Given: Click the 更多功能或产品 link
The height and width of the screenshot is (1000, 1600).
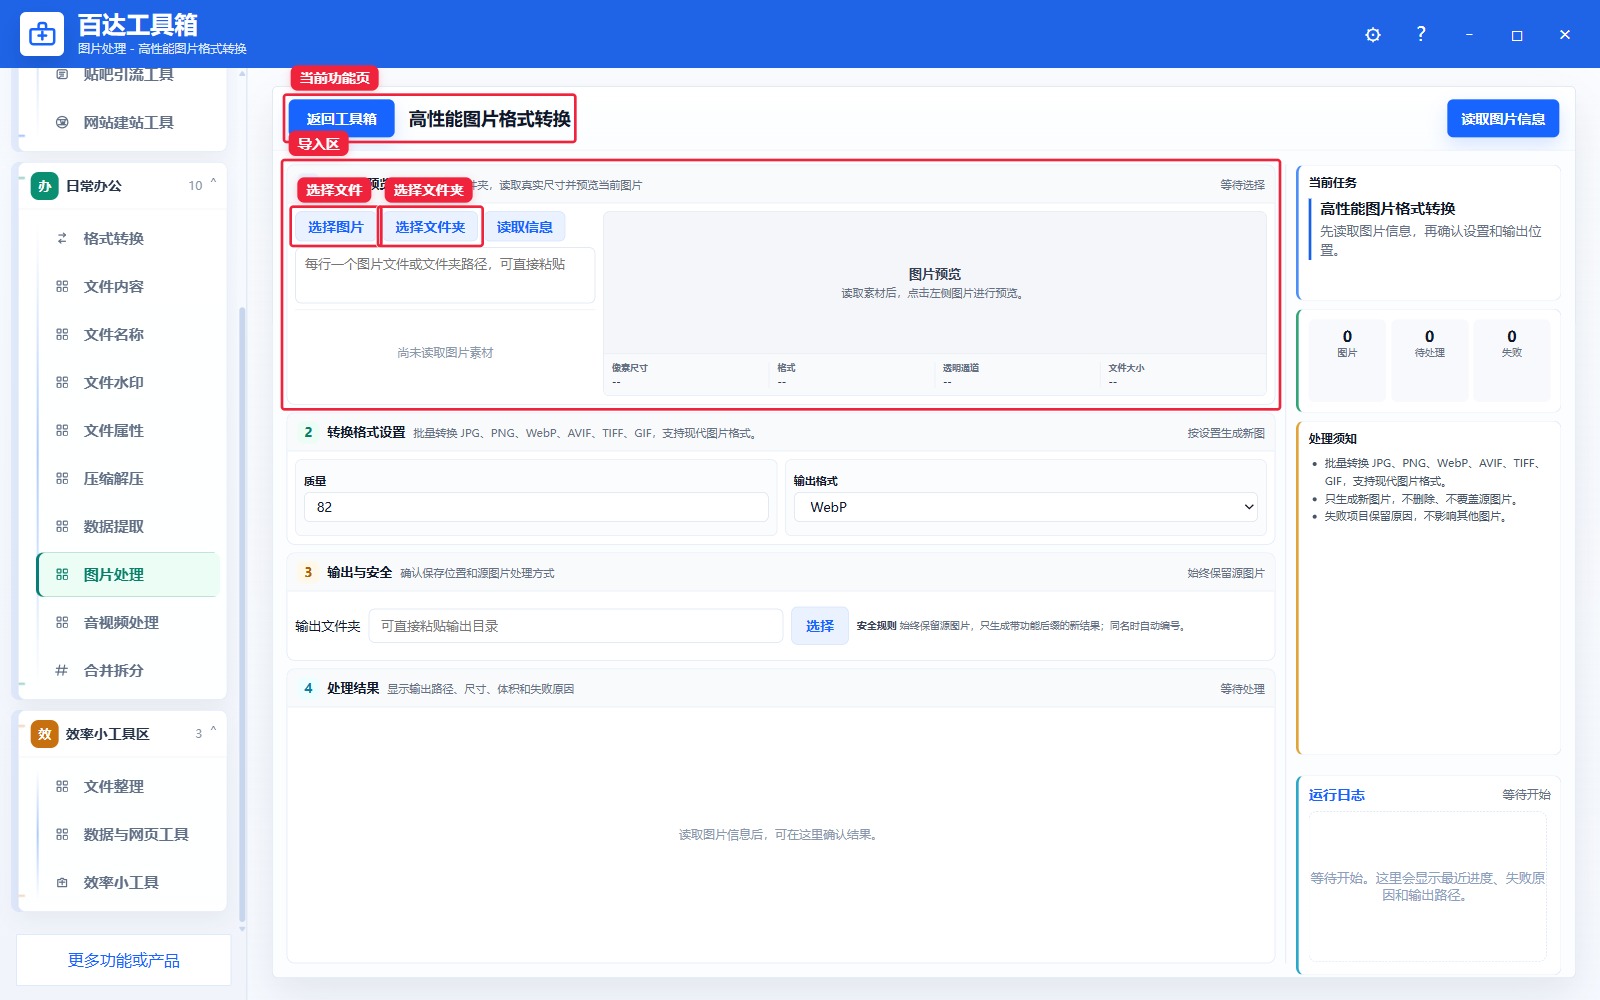Looking at the screenshot, I should point(124,960).
